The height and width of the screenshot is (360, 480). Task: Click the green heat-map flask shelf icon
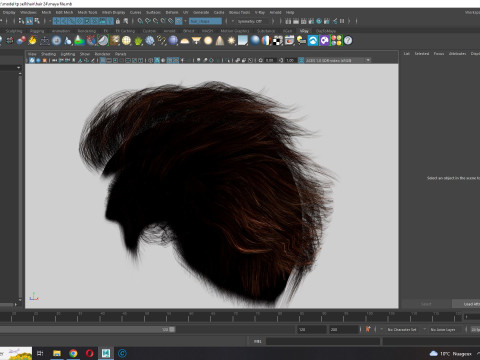tap(79, 41)
